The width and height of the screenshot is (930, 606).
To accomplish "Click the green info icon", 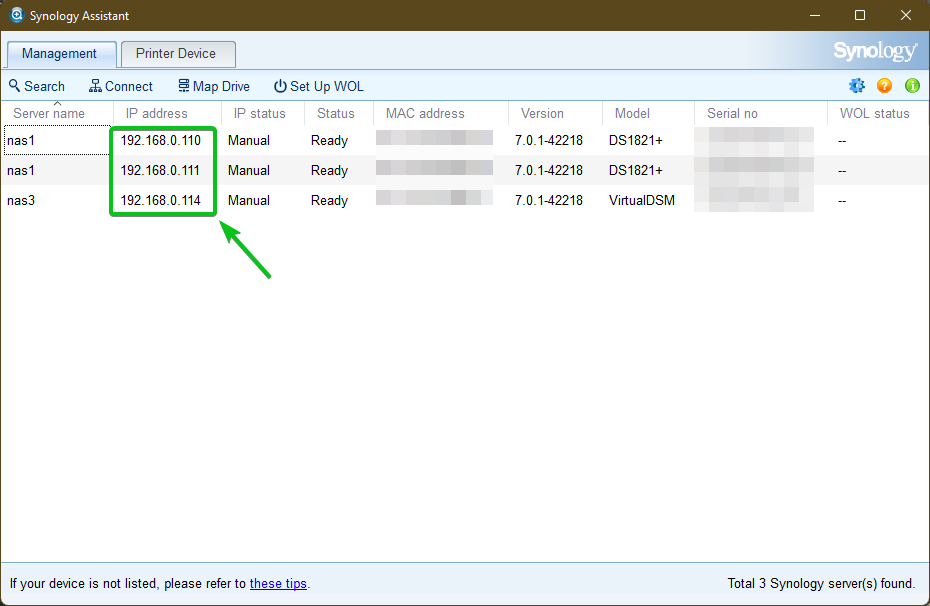I will pyautogui.click(x=912, y=86).
